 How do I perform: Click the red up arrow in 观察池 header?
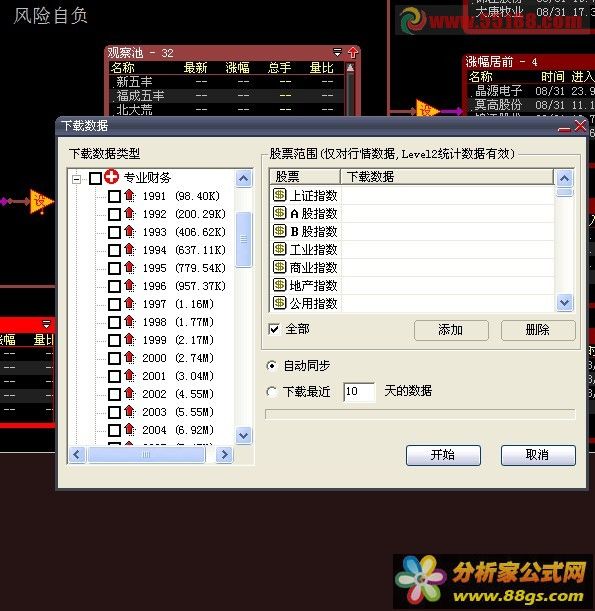coord(353,52)
